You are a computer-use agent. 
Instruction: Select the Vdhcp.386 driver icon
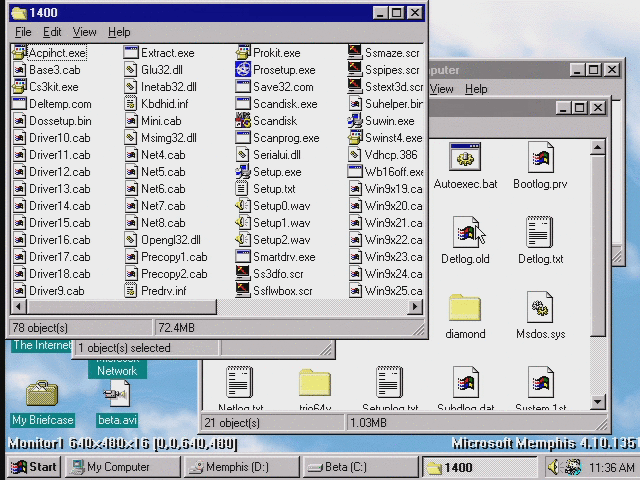click(355, 155)
